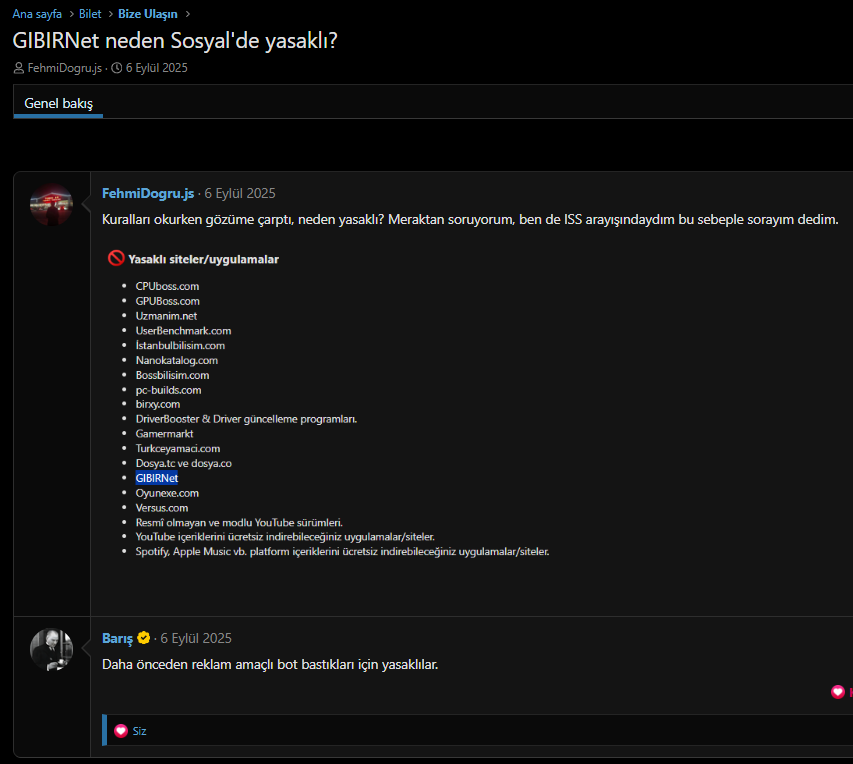Click GPUBoss.com list entry

168,301
